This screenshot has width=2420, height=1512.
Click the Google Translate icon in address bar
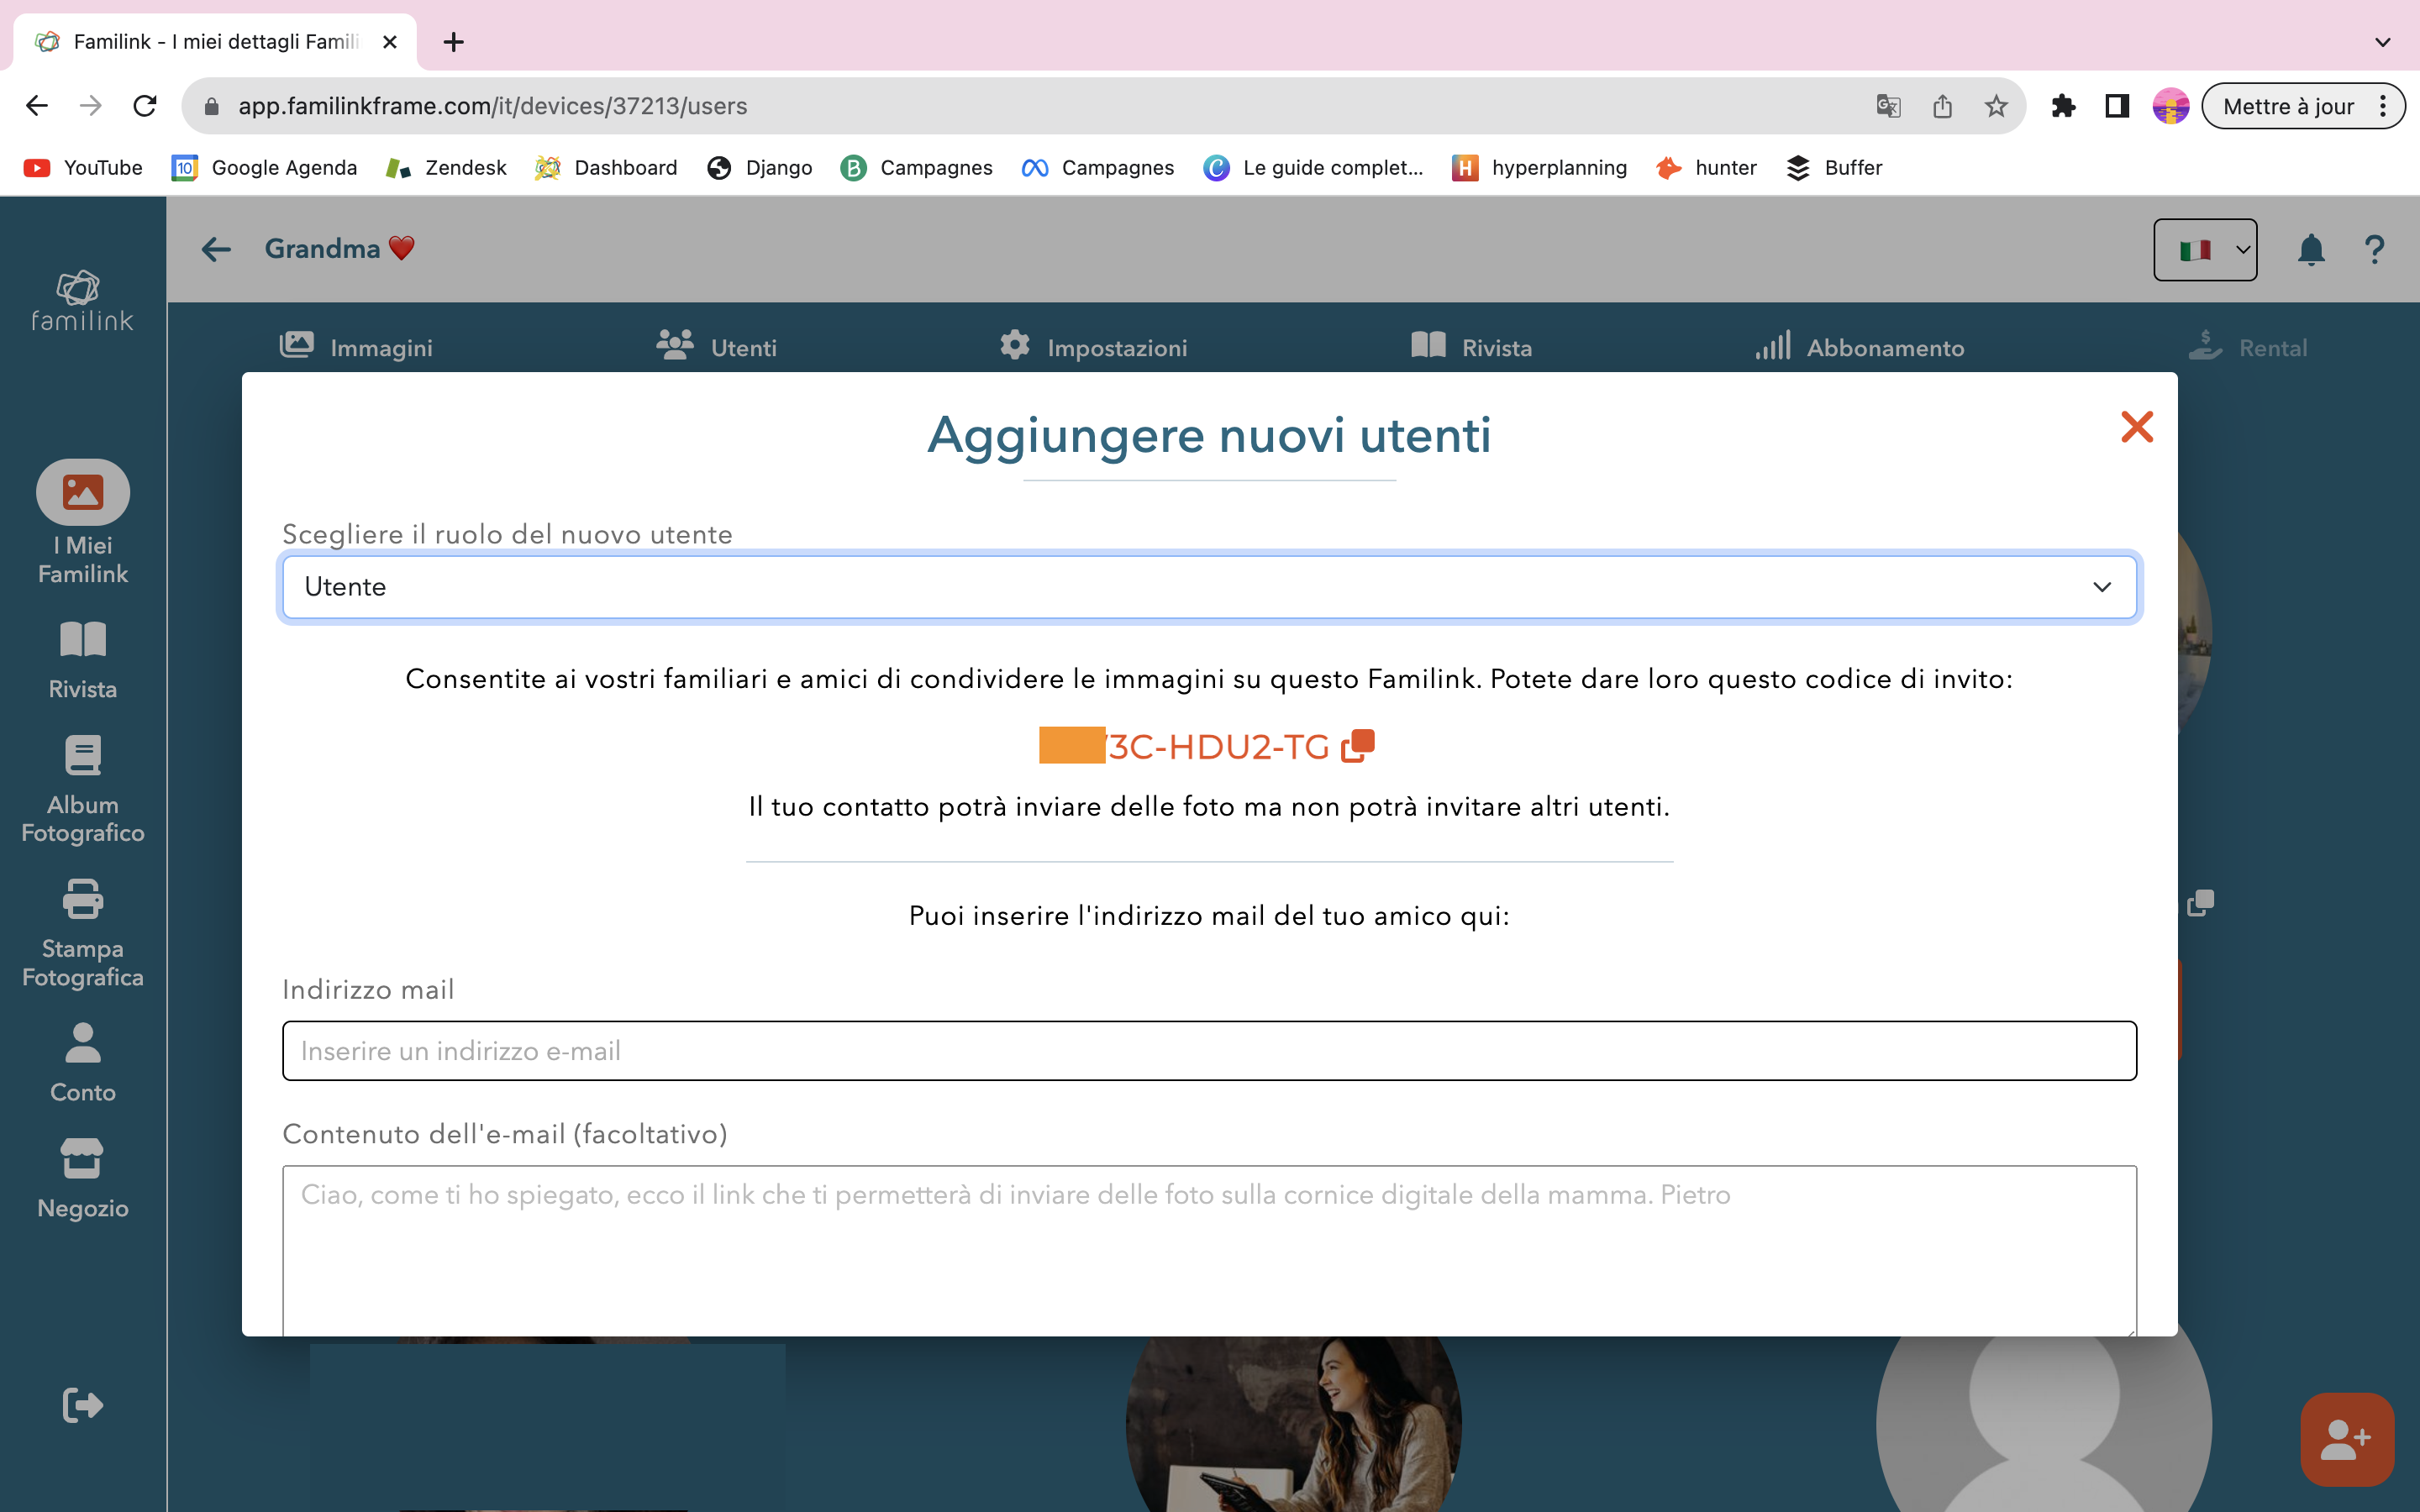(x=1888, y=106)
